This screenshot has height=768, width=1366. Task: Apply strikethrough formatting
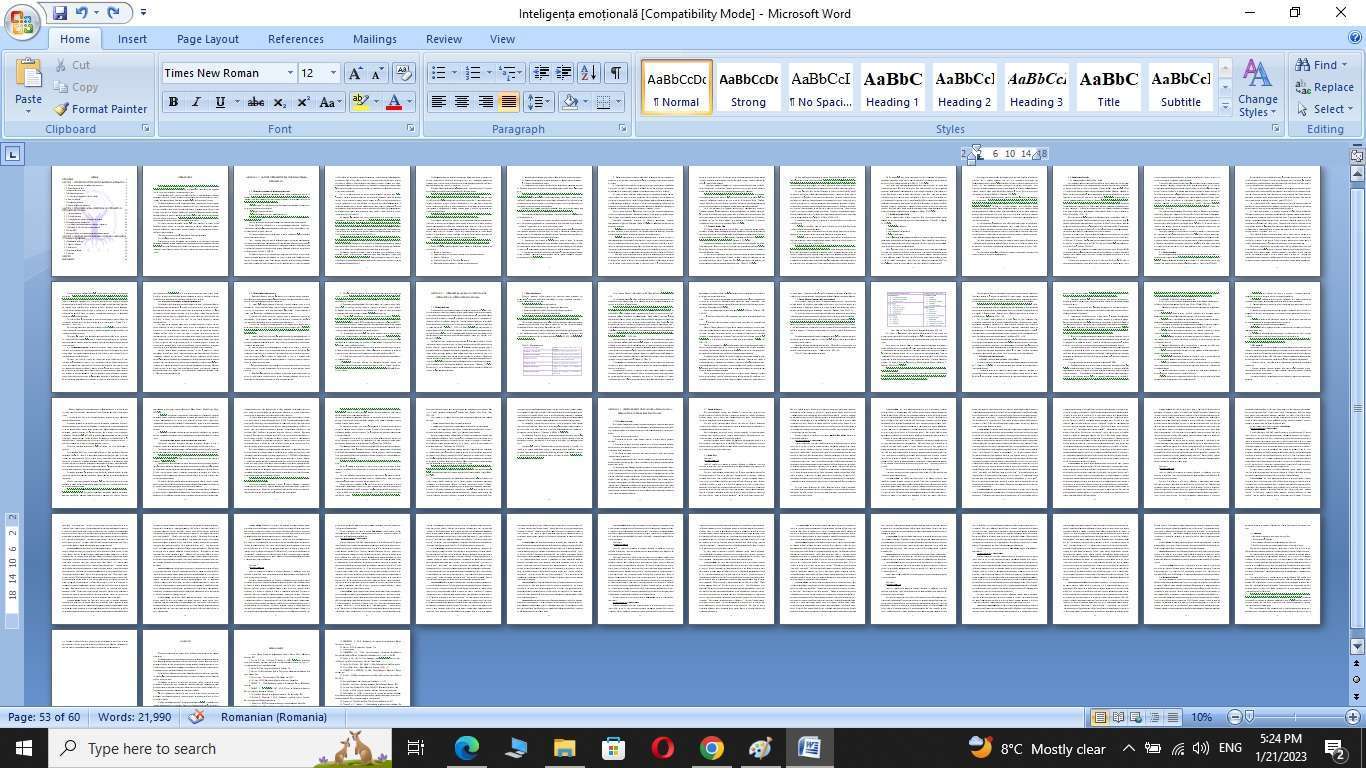click(256, 102)
